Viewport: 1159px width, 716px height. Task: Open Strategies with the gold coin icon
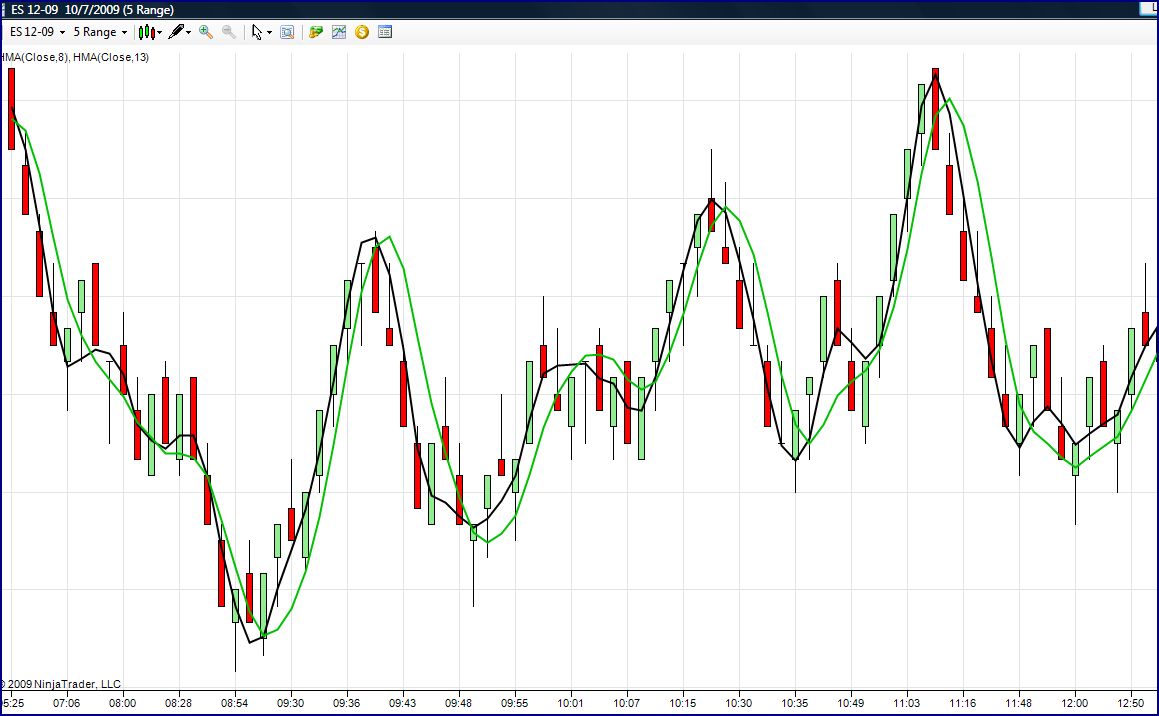(362, 32)
